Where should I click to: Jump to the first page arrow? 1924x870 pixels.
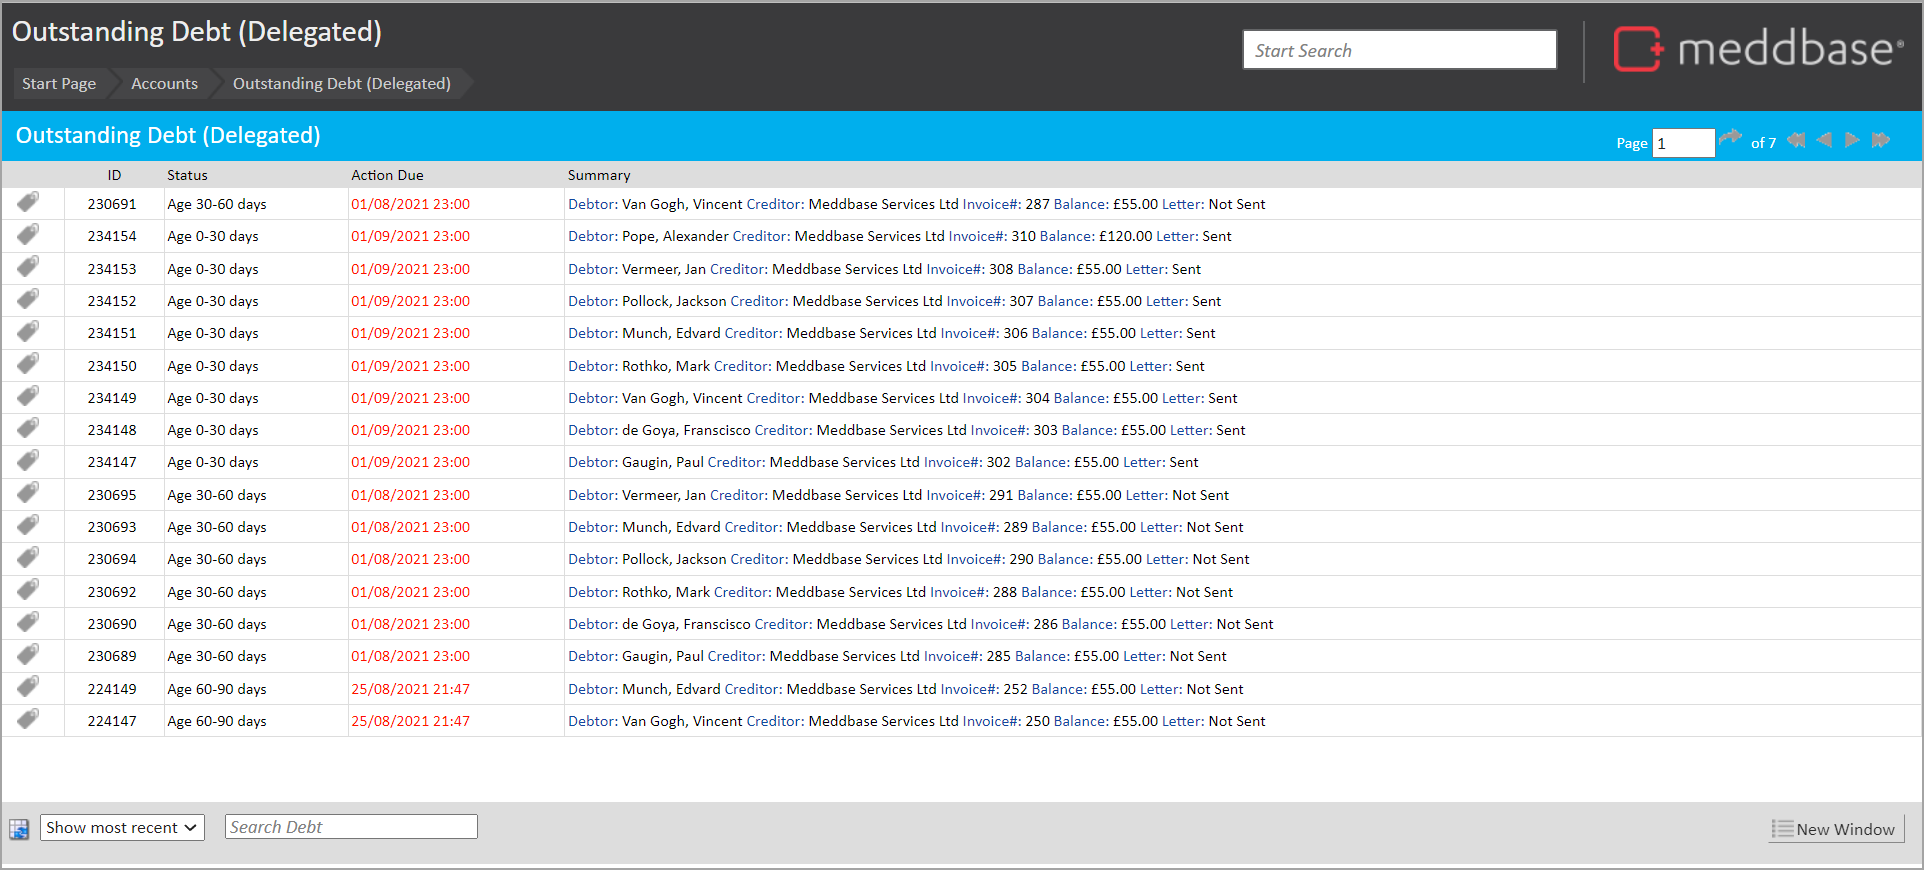click(x=1796, y=141)
